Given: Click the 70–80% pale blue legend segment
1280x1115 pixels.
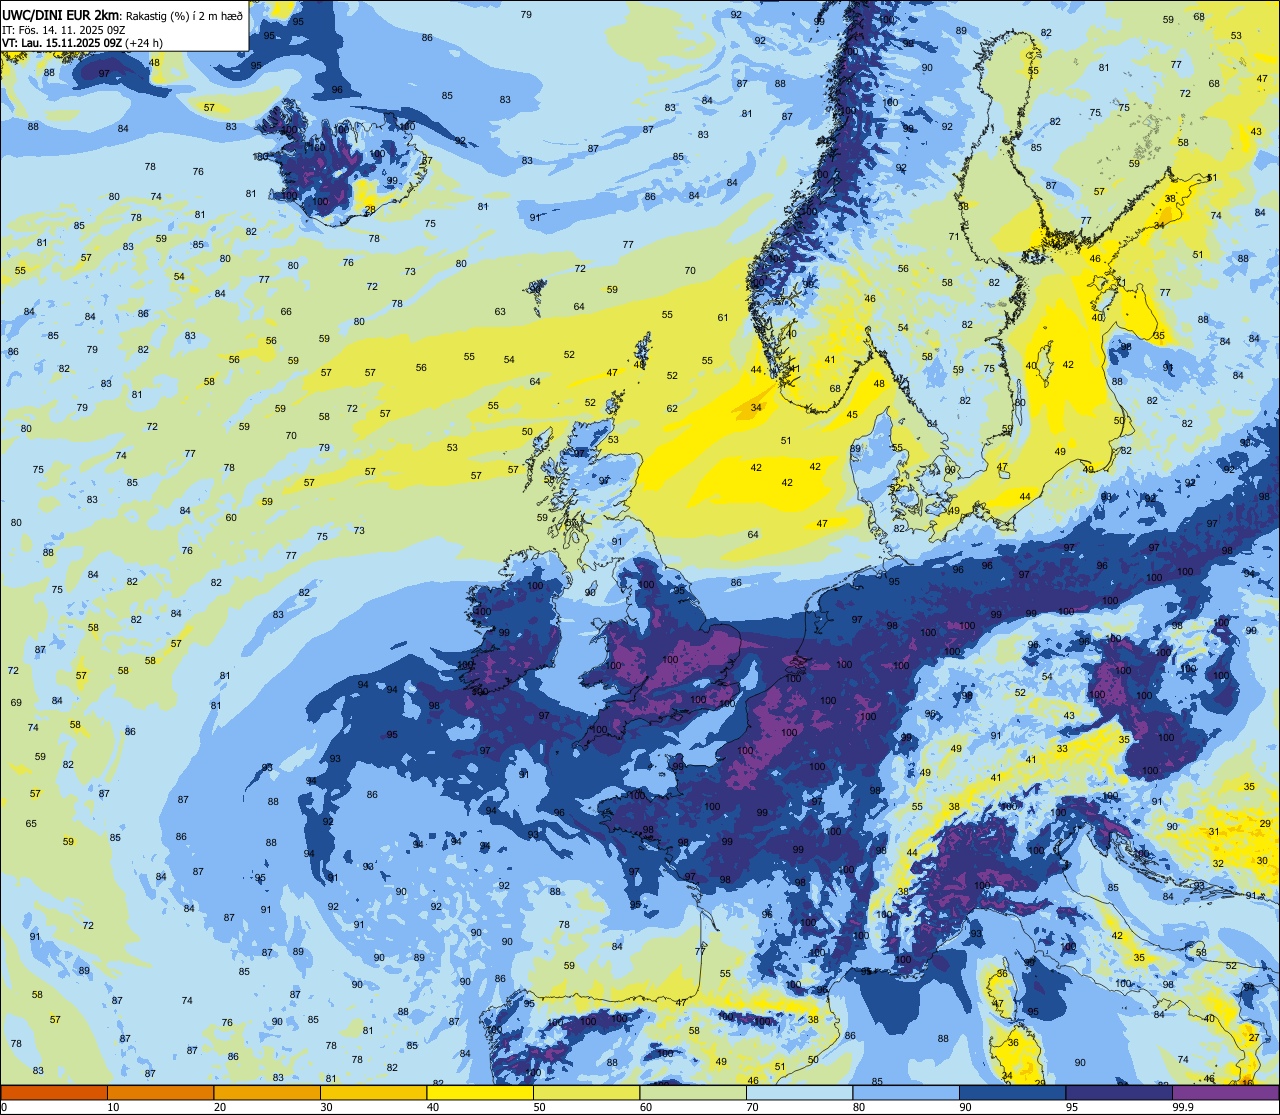Looking at the screenshot, I should (799, 1092).
